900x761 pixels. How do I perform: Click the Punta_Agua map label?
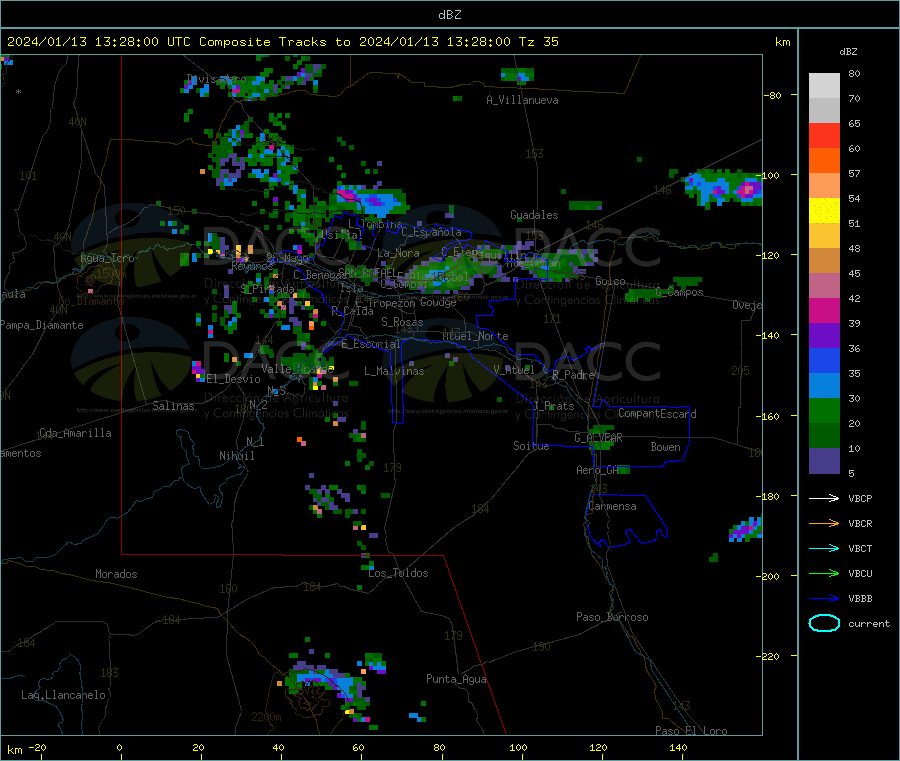pos(456,679)
